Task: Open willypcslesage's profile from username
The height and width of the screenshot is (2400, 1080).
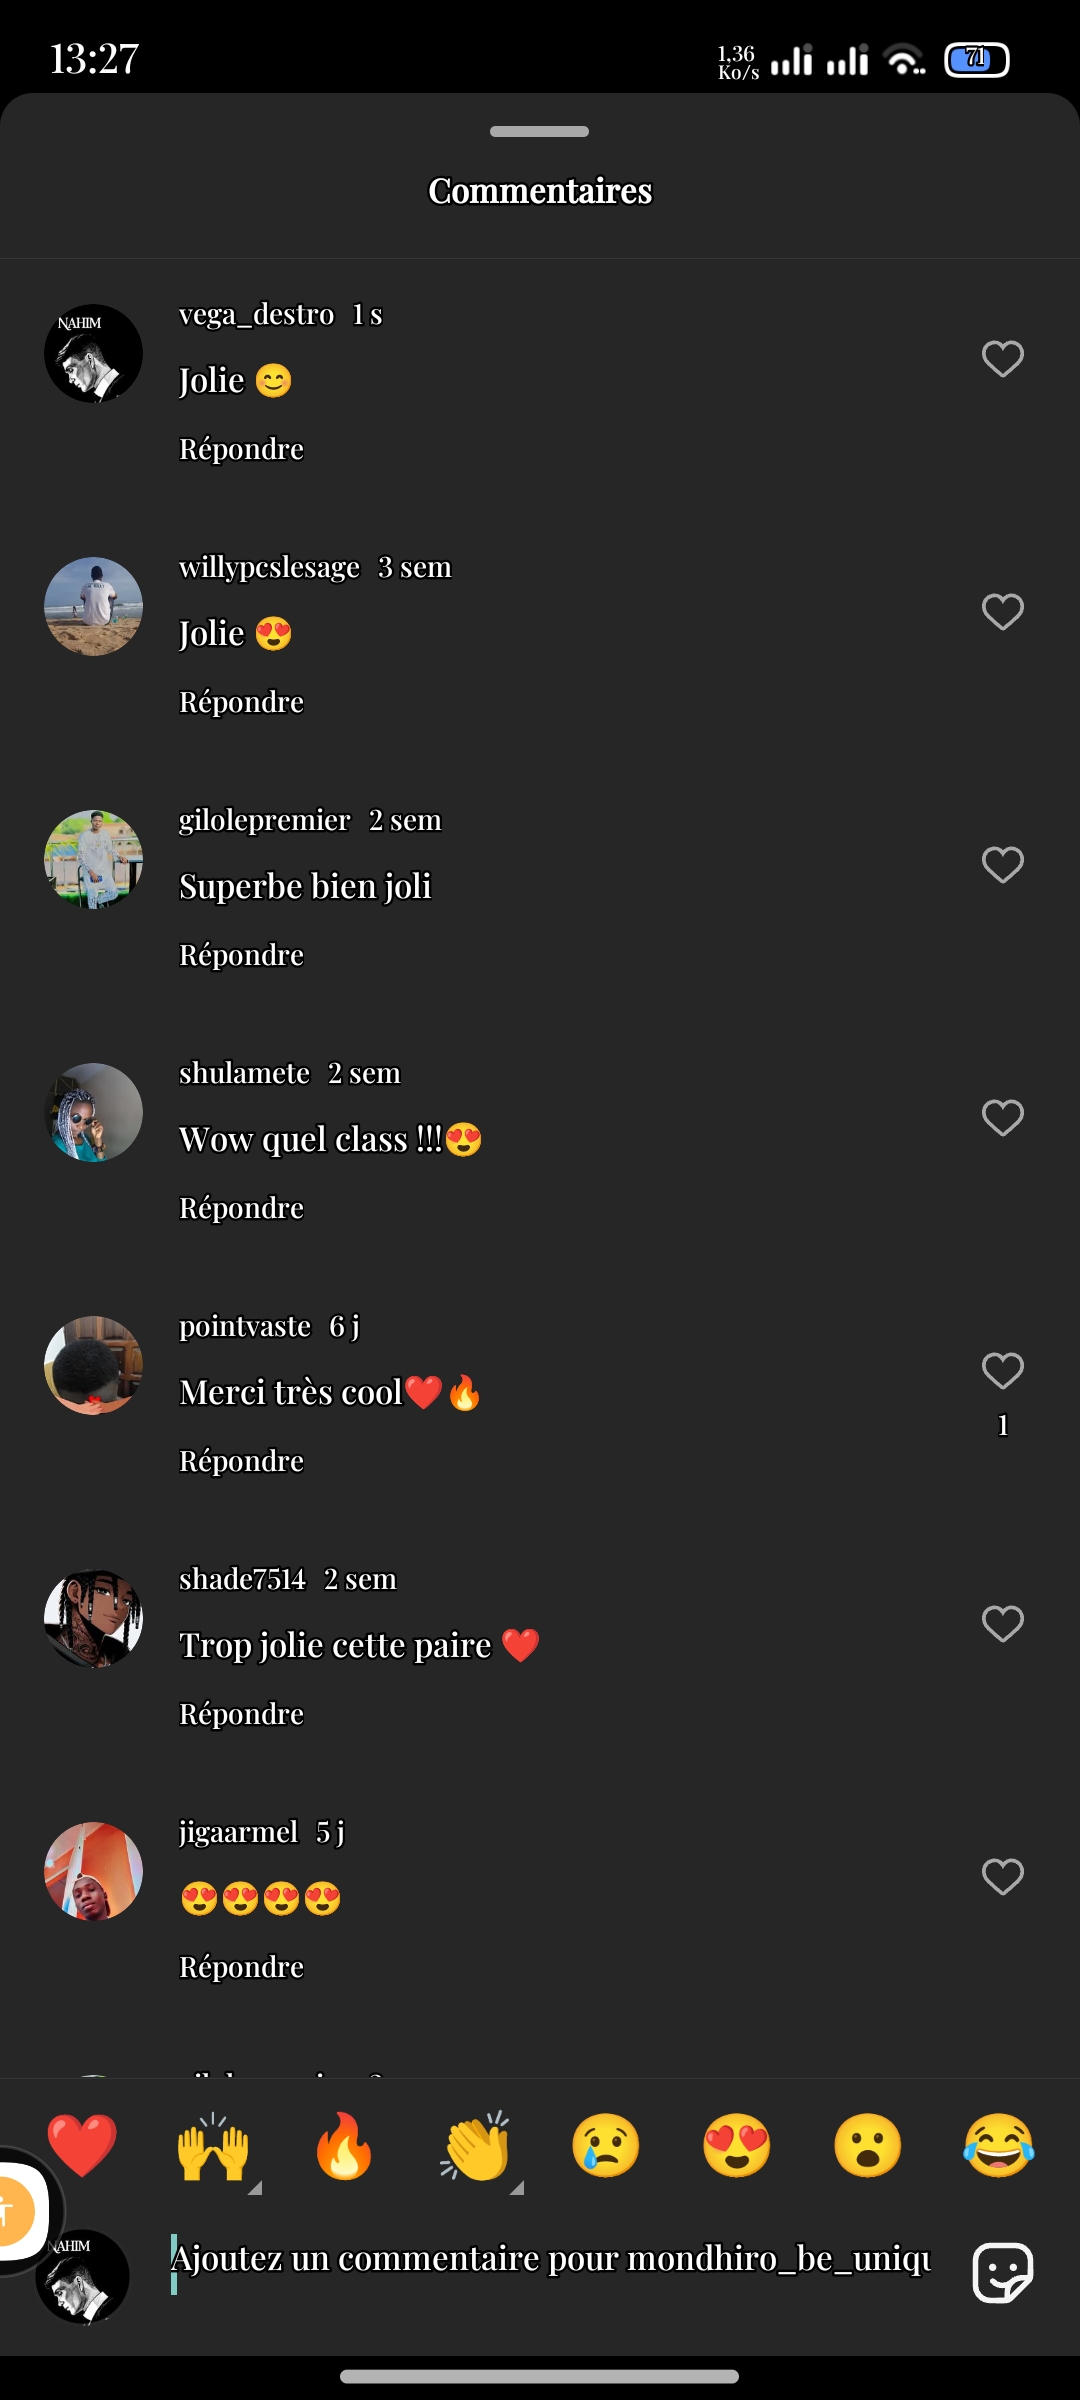Action: click(269, 567)
